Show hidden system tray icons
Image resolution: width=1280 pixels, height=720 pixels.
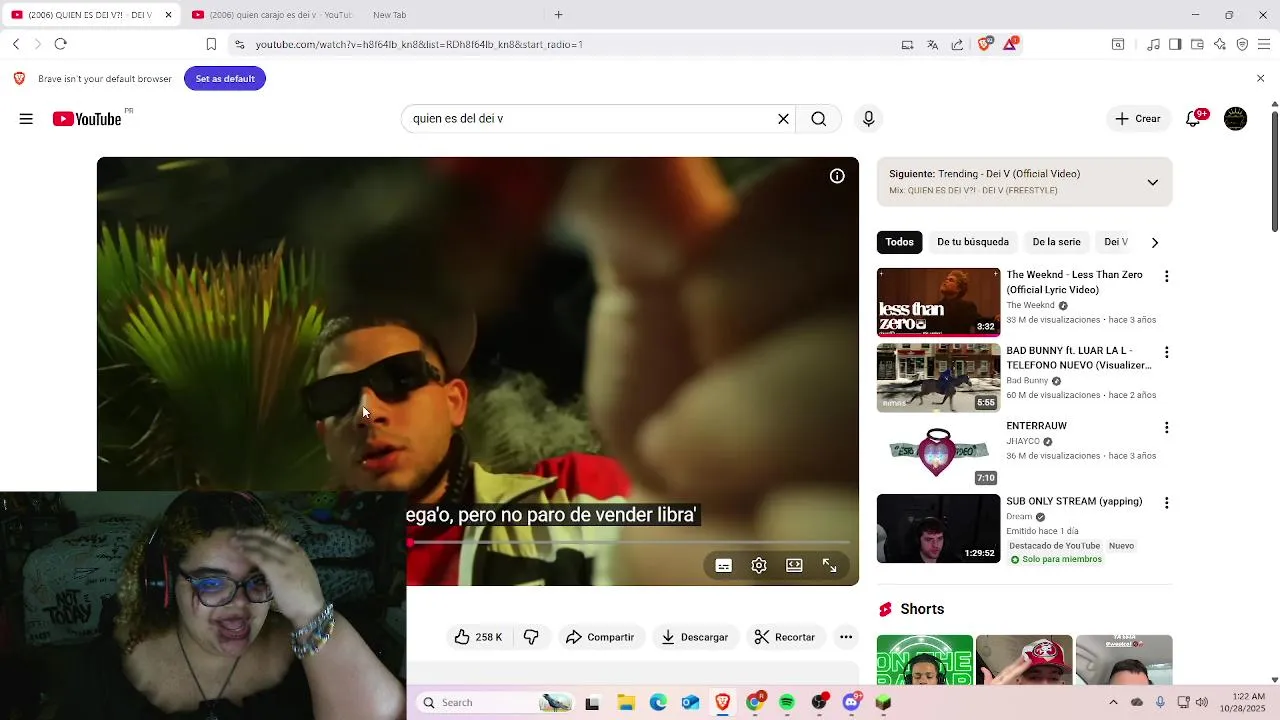[1114, 702]
